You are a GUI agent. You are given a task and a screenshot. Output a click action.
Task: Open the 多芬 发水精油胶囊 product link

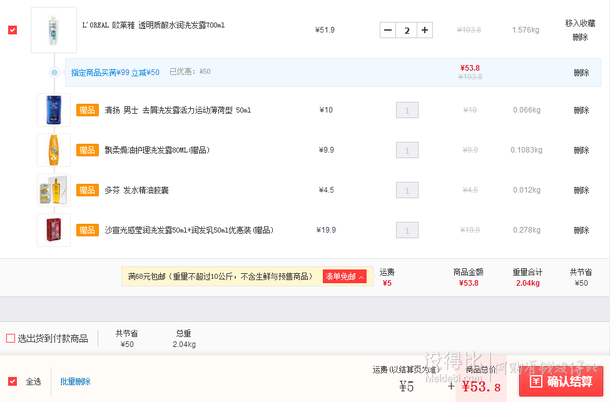137,190
